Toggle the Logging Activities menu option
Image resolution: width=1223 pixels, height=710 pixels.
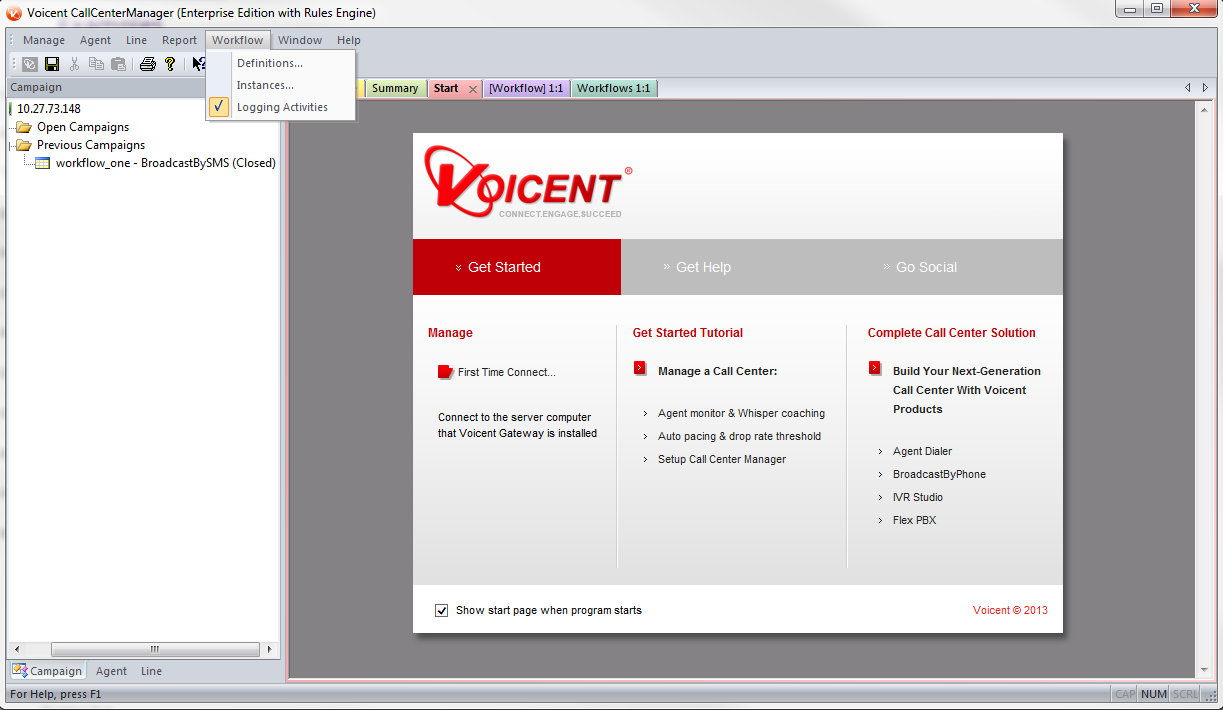click(281, 107)
